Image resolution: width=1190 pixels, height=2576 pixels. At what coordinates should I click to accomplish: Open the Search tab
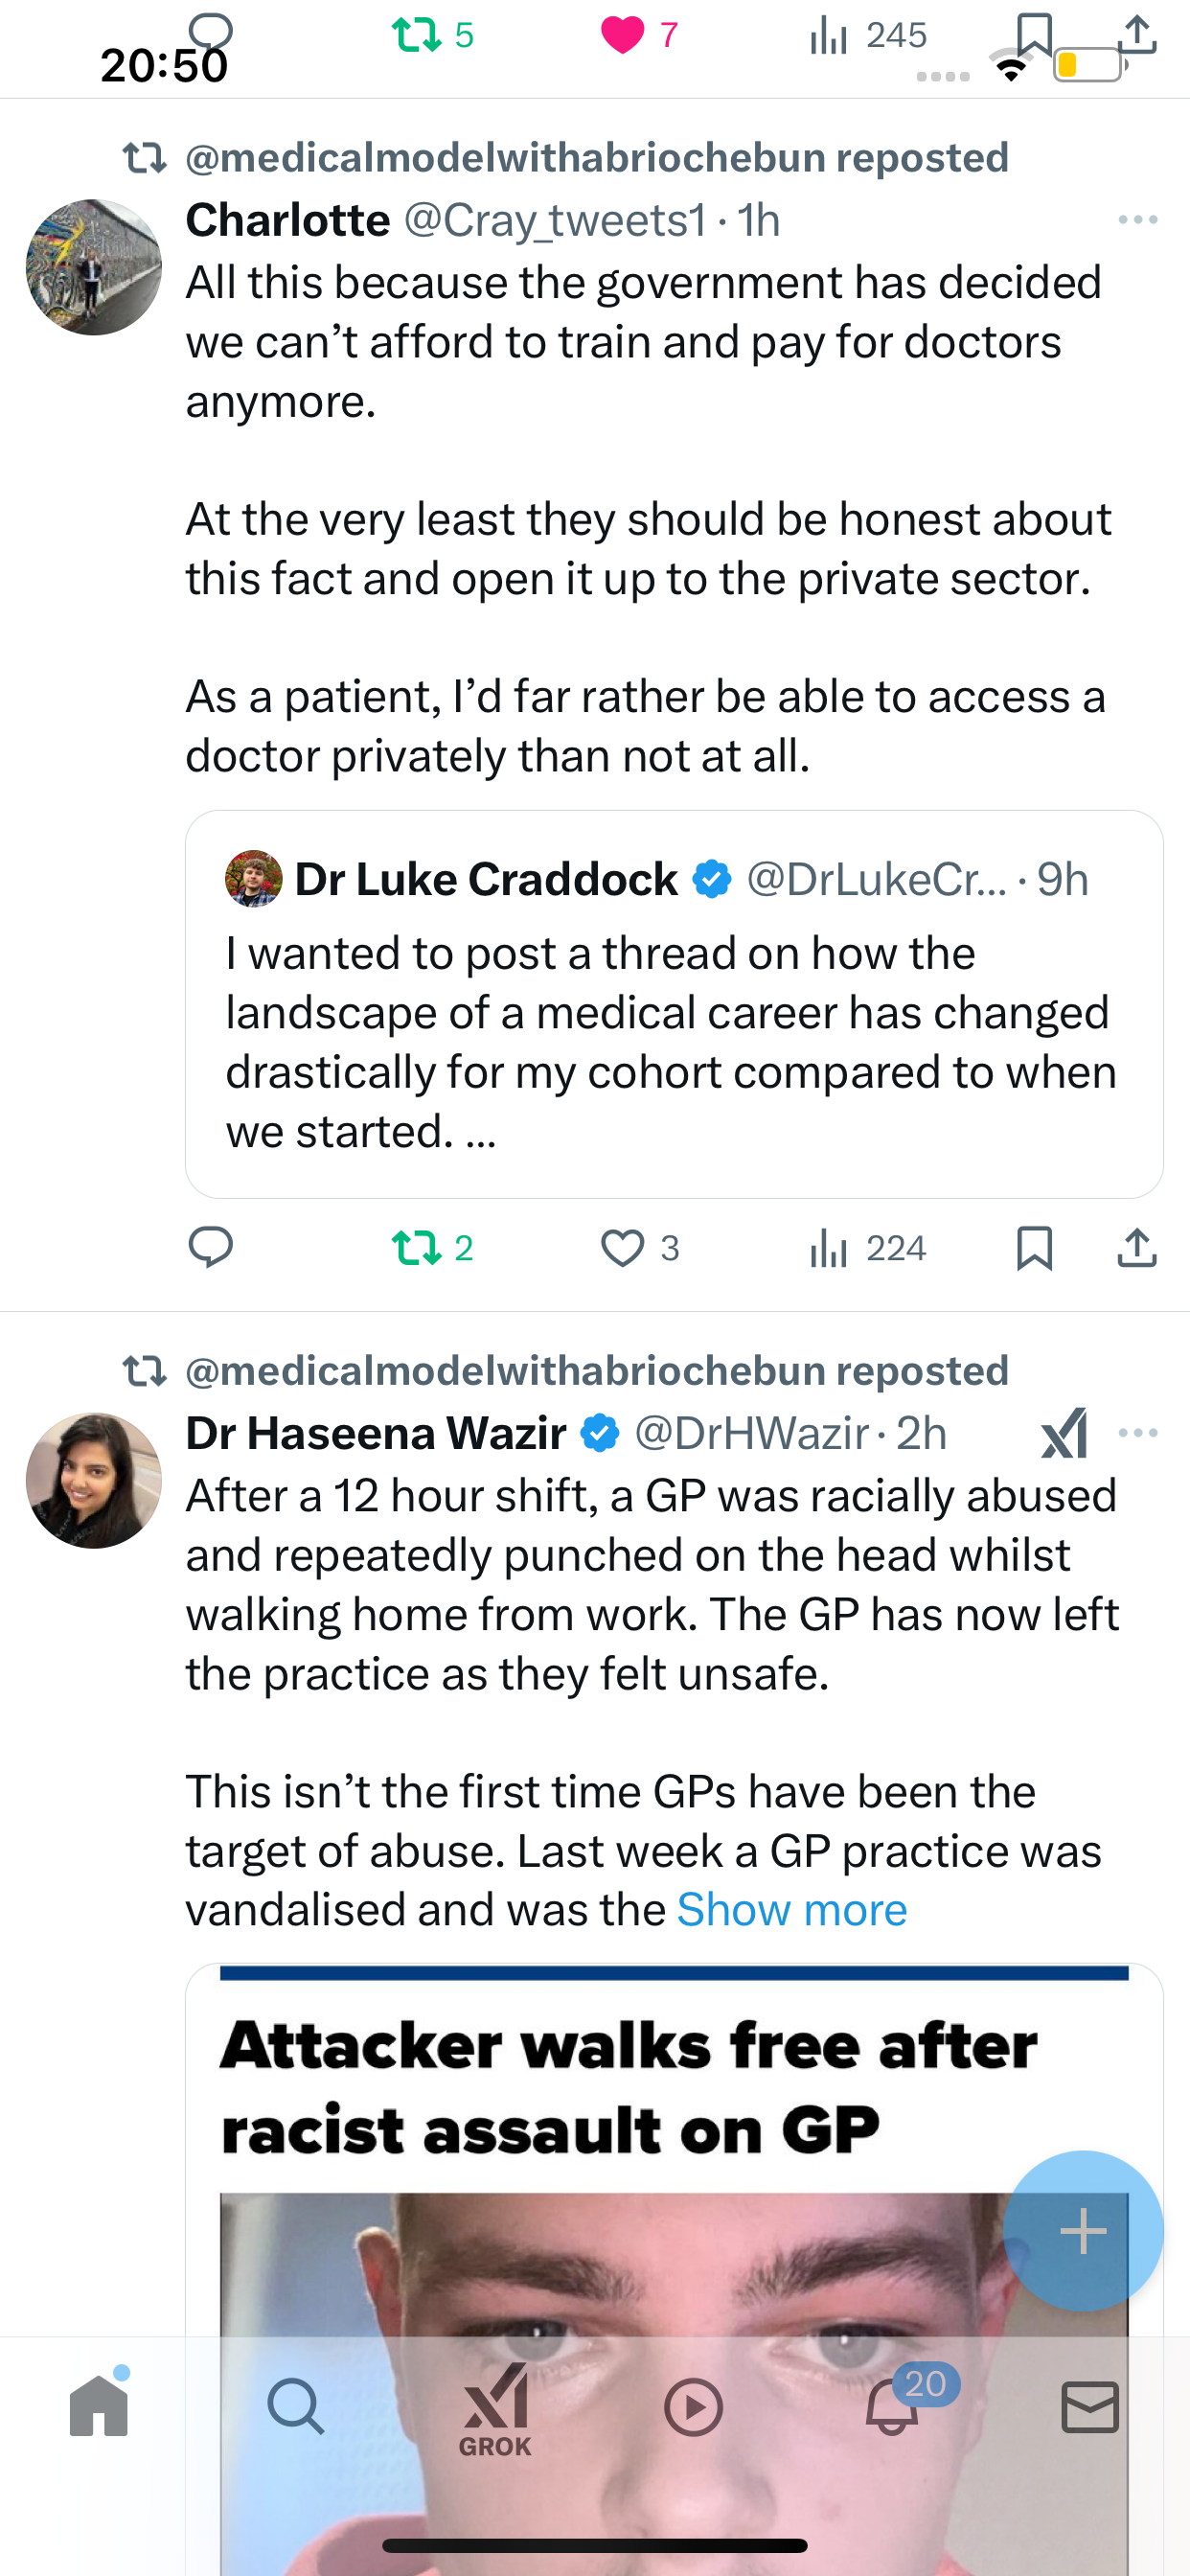point(296,2406)
